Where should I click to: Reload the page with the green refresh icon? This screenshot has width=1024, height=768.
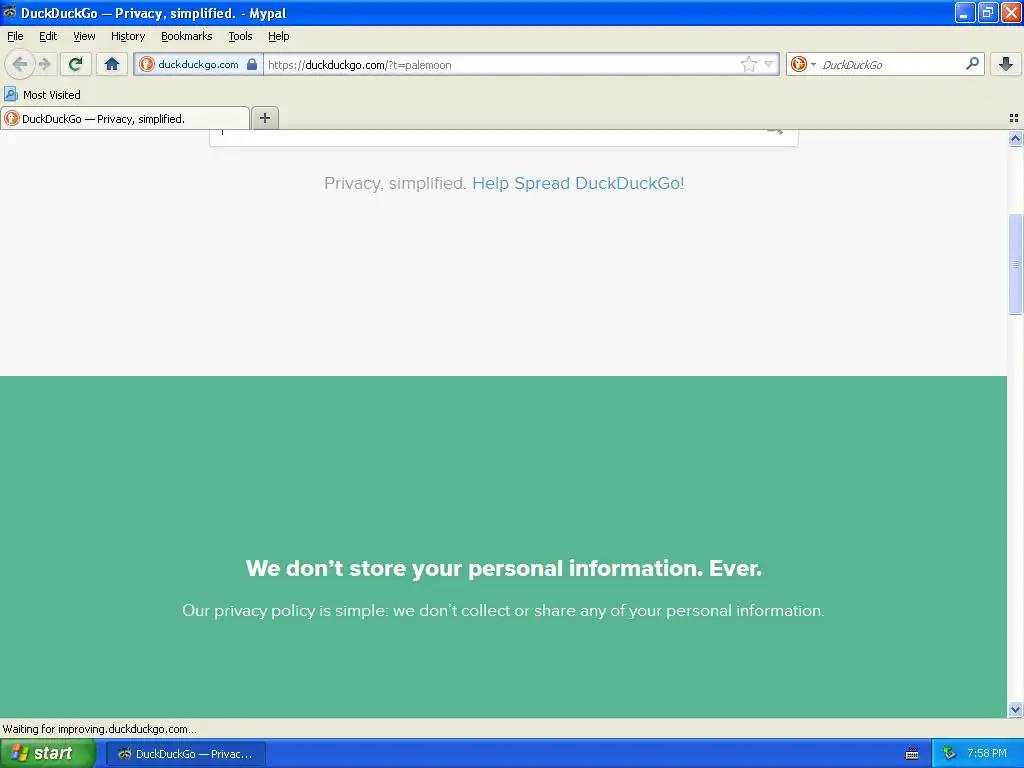(x=76, y=64)
